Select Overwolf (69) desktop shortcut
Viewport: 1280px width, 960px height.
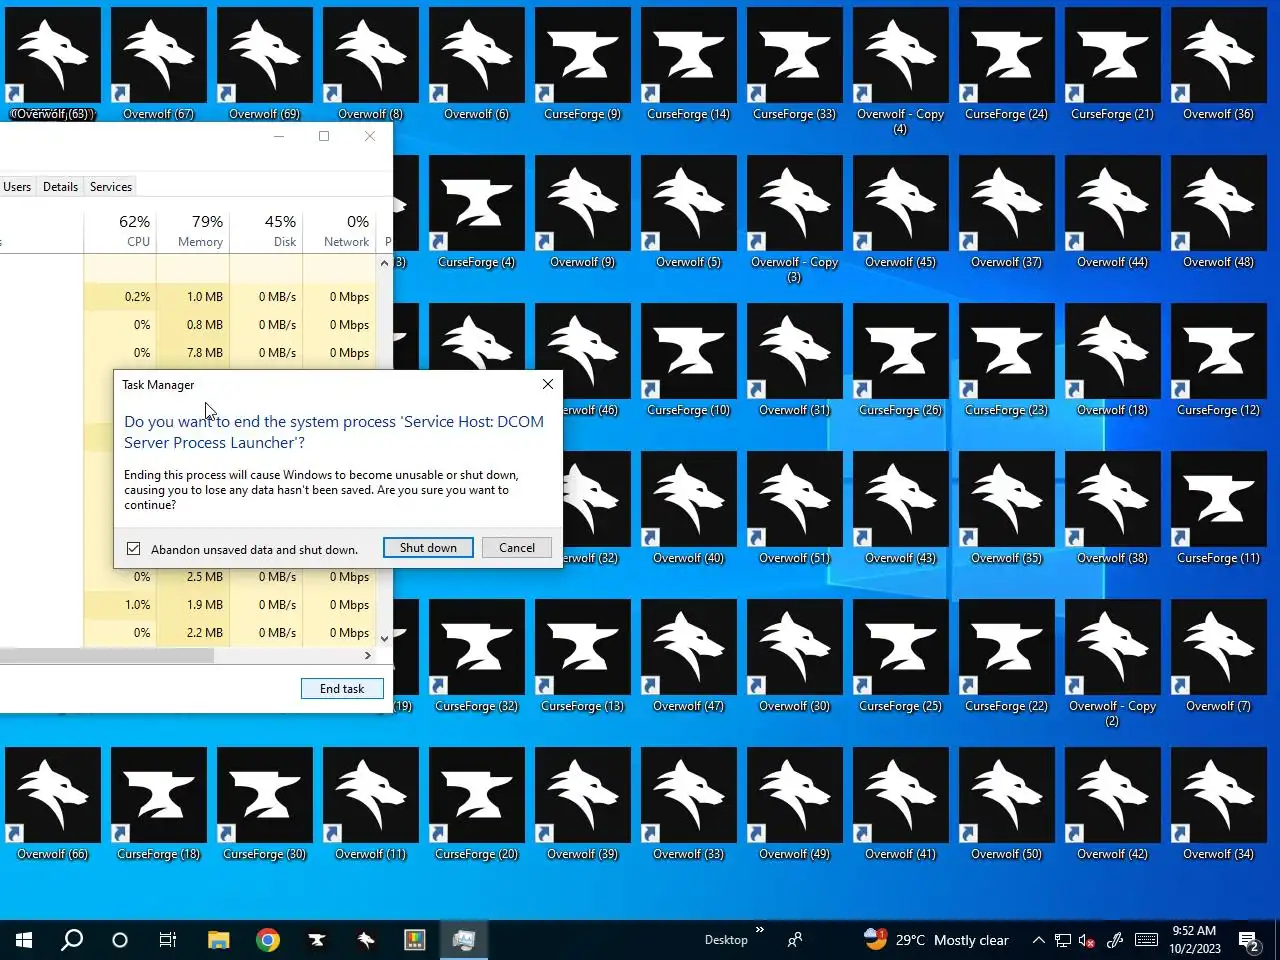coord(265,65)
